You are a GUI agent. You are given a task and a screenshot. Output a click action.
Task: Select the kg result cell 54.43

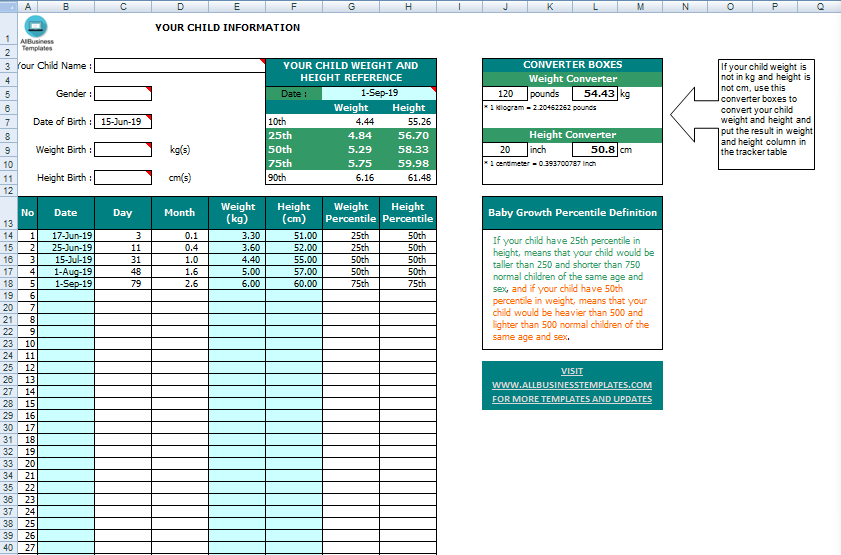pos(595,93)
